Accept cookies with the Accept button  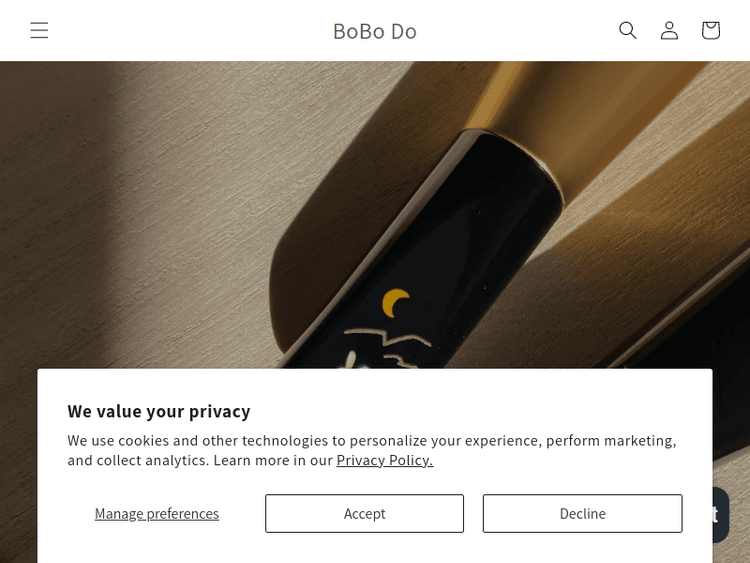(364, 513)
